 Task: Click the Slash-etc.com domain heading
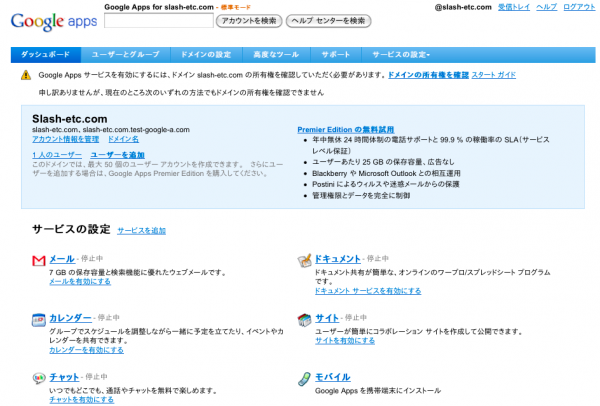pyautogui.click(x=70, y=119)
